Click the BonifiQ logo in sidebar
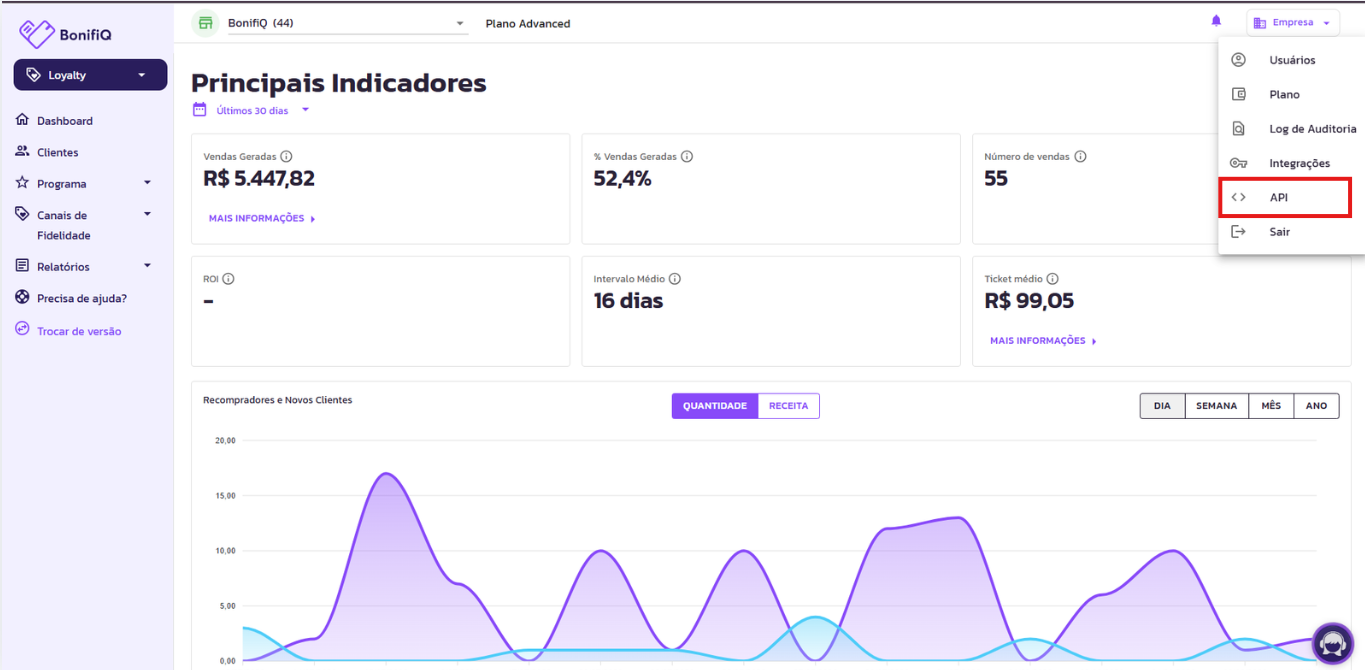Viewport: 1365px width, 670px height. [66, 33]
